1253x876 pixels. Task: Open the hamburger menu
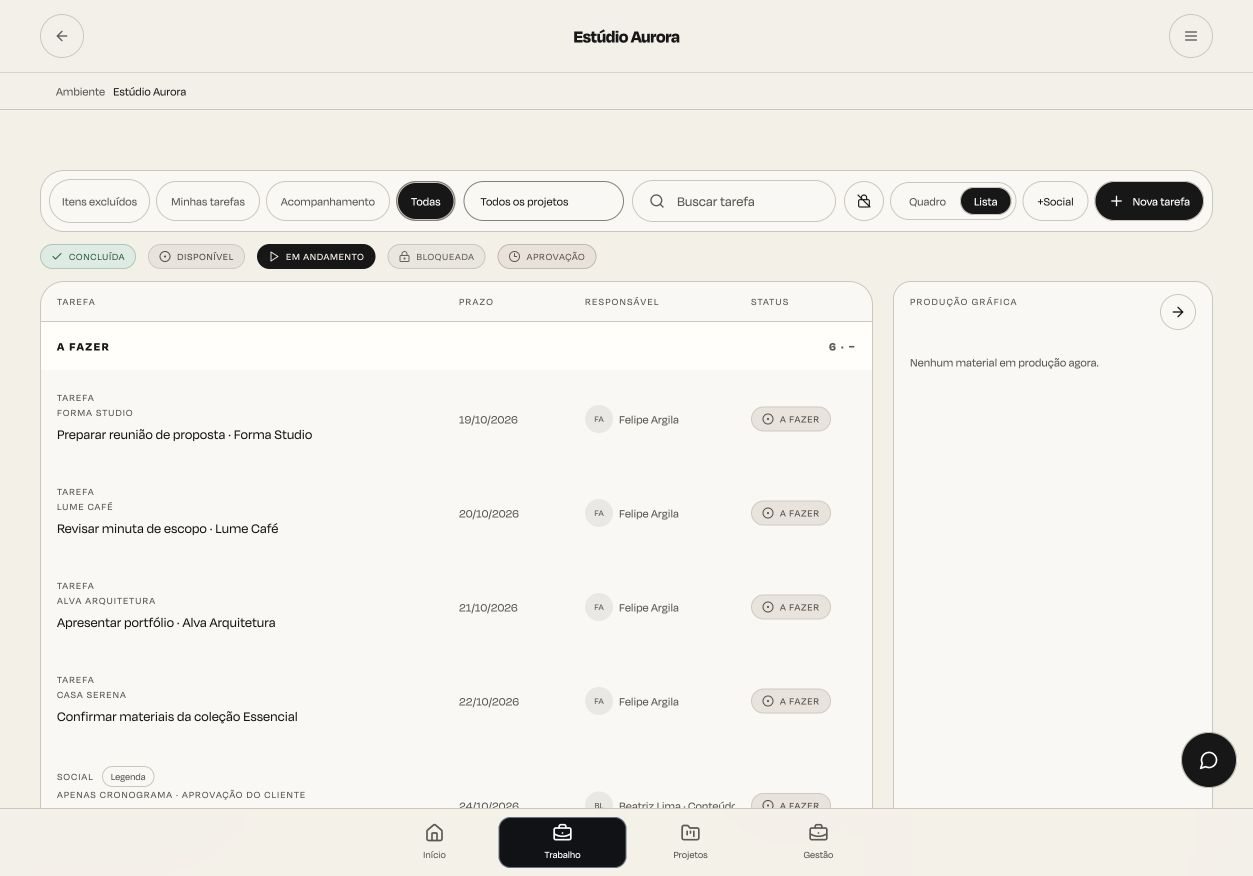click(1191, 36)
